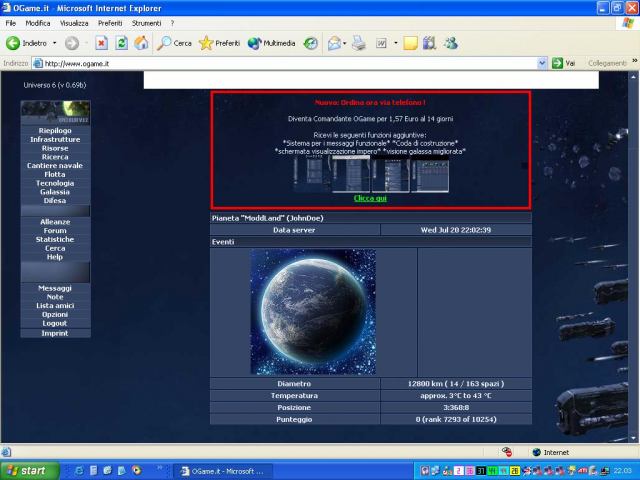This screenshot has height=480, width=640.
Task: Launch the Messenger people icon
Action: [451, 43]
